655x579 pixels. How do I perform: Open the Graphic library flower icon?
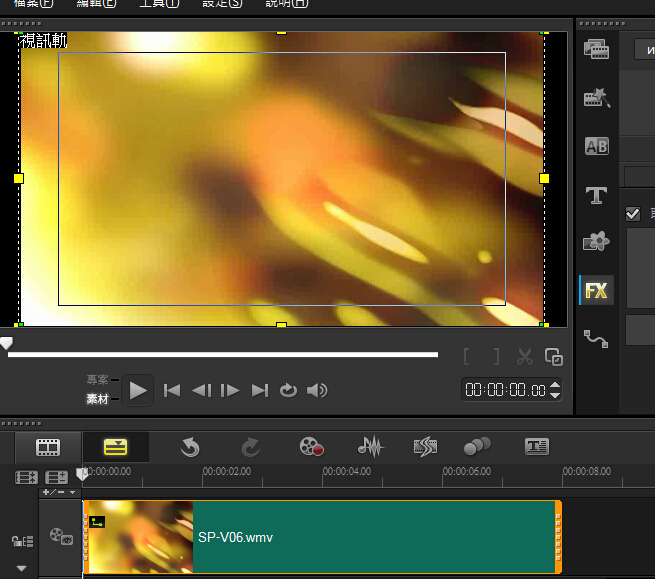[x=596, y=241]
